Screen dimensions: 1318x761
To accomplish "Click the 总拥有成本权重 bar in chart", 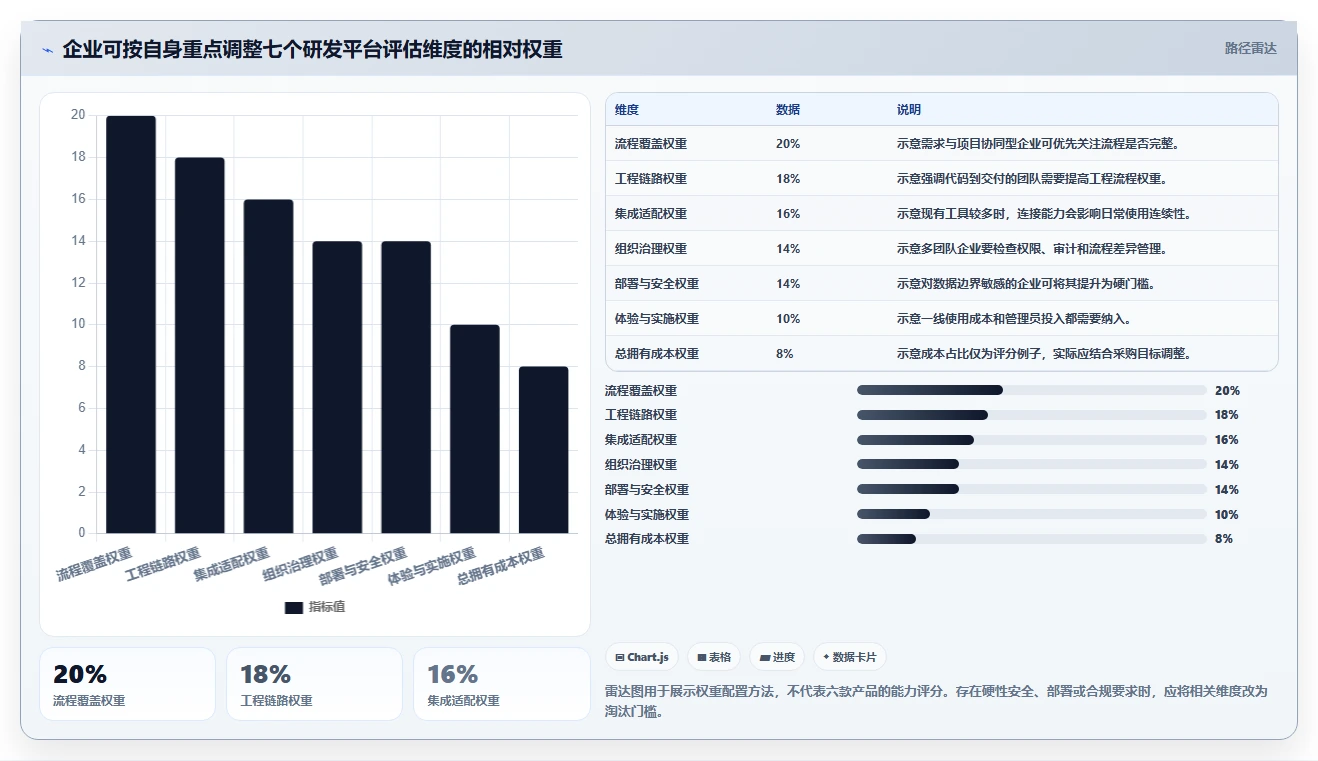I will tap(543, 450).
